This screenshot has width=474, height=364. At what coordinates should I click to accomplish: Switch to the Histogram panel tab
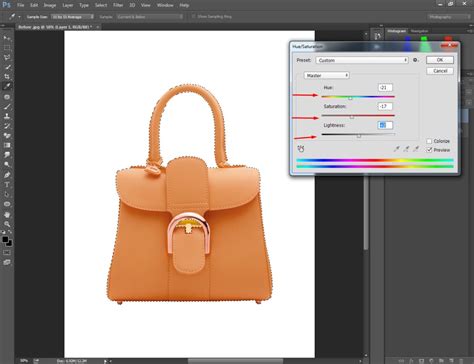(x=397, y=31)
